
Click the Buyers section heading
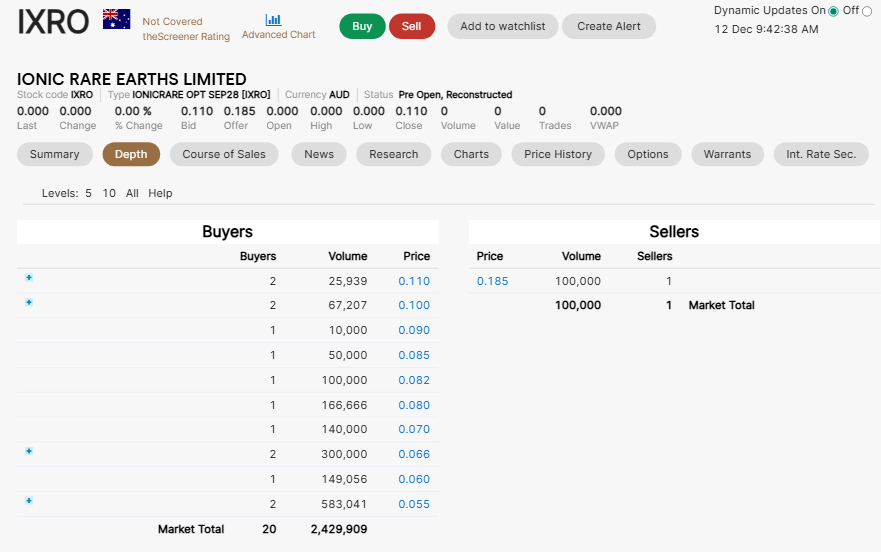click(x=228, y=232)
